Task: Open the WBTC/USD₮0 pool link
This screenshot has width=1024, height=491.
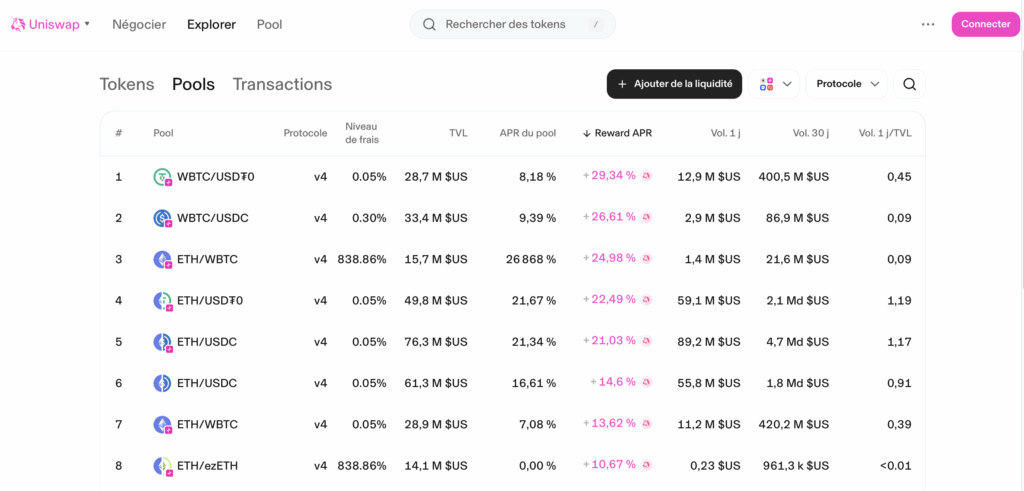Action: pyautogui.click(x=216, y=176)
